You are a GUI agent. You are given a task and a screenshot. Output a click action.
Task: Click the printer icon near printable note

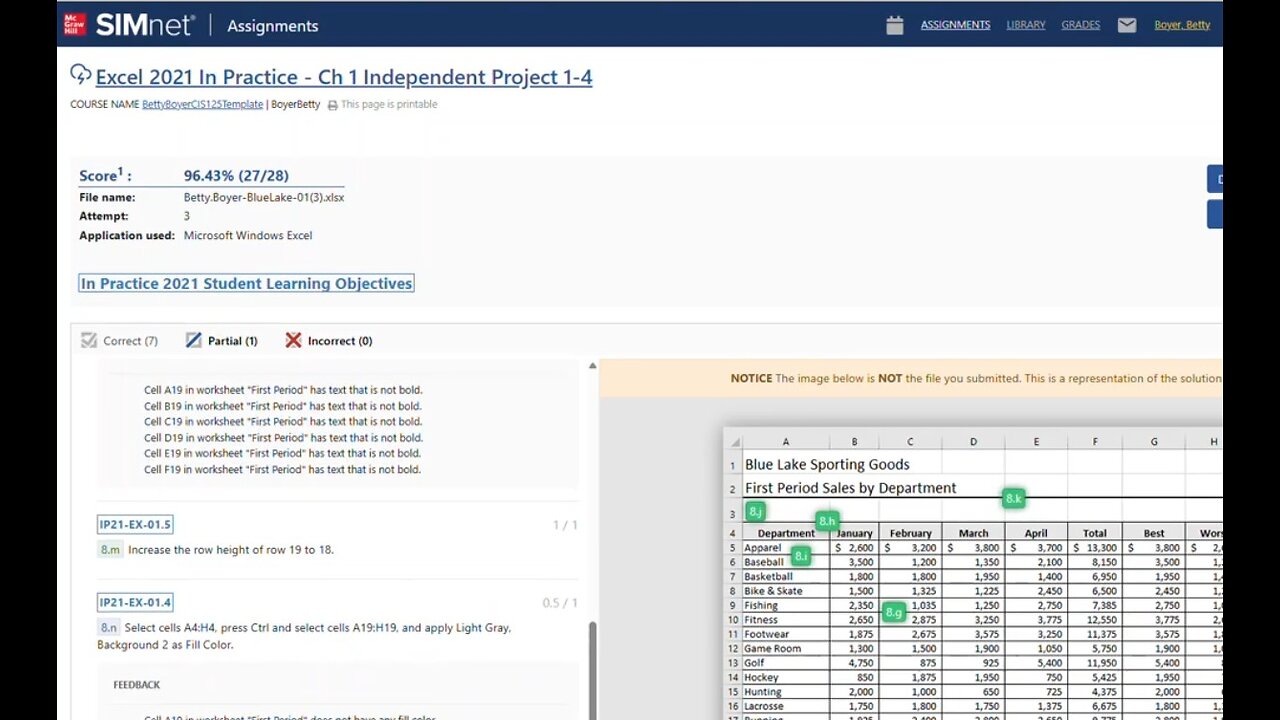[x=332, y=105]
